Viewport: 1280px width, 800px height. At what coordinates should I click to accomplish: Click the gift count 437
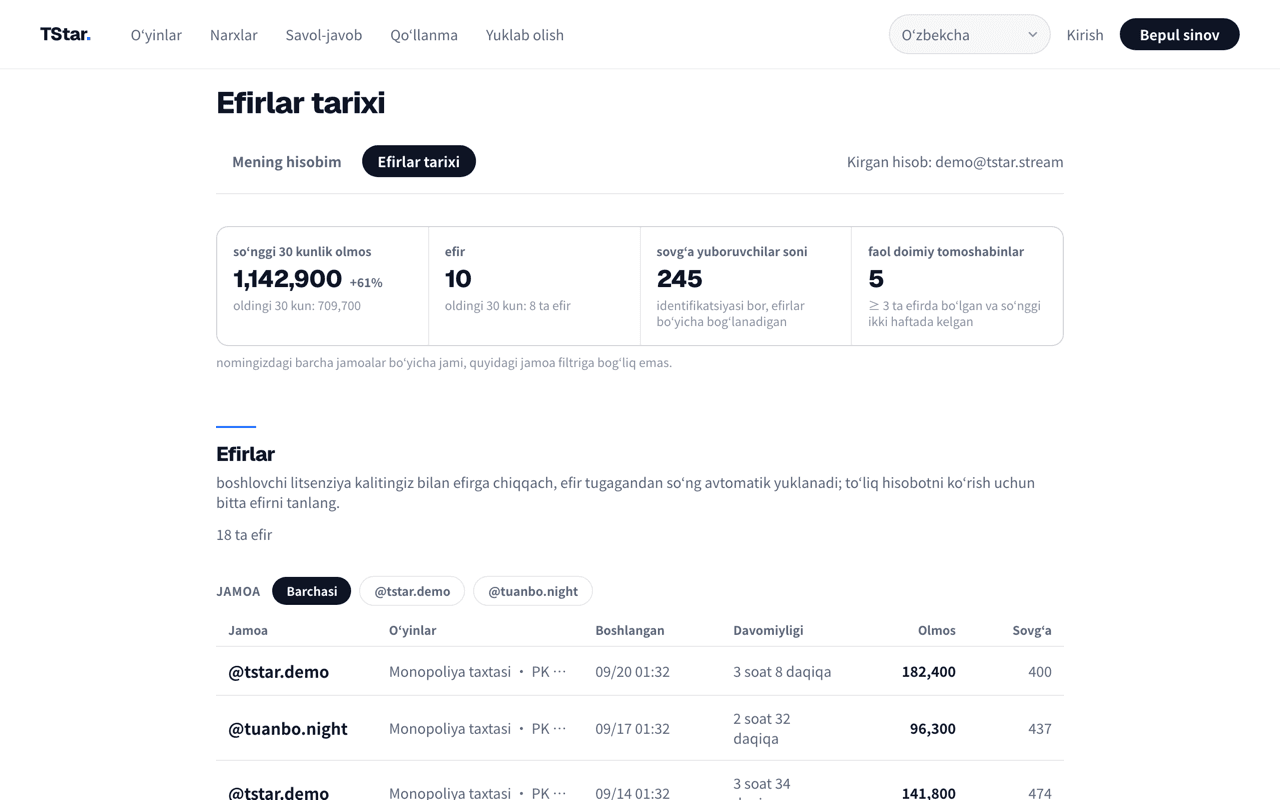coord(1040,729)
